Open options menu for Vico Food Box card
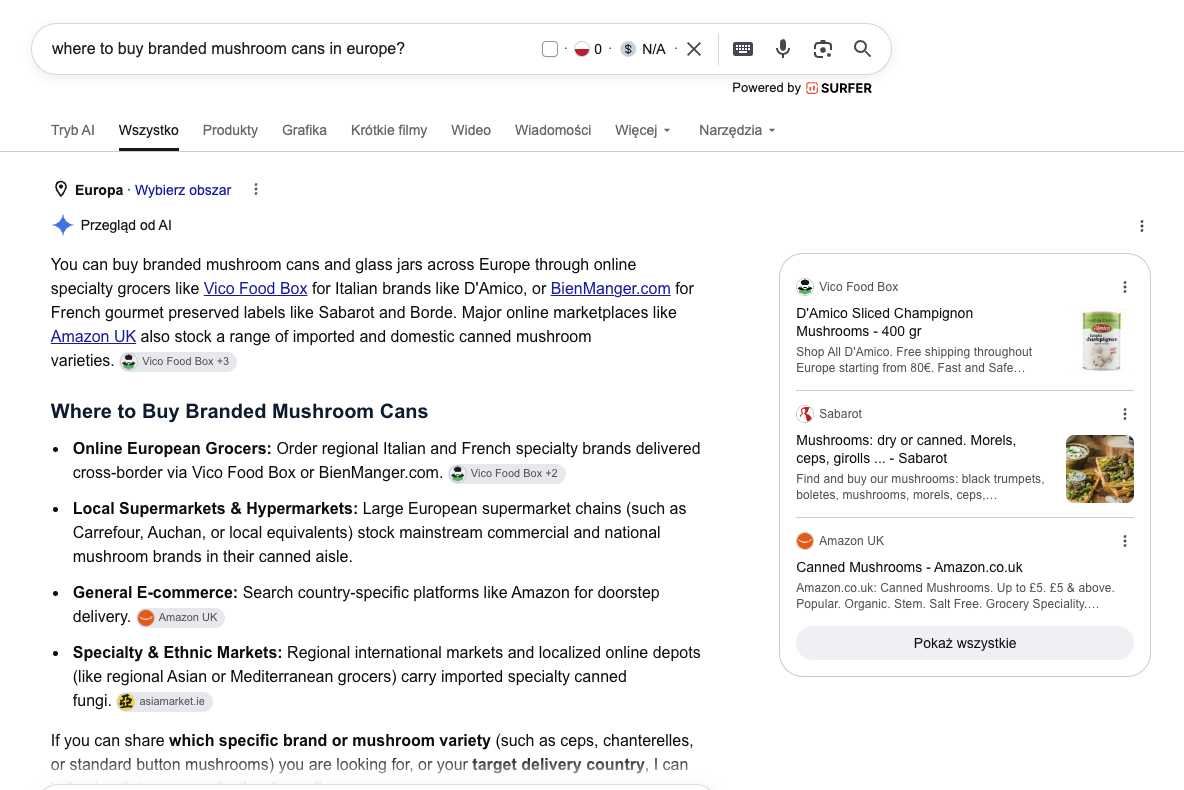 (1125, 287)
